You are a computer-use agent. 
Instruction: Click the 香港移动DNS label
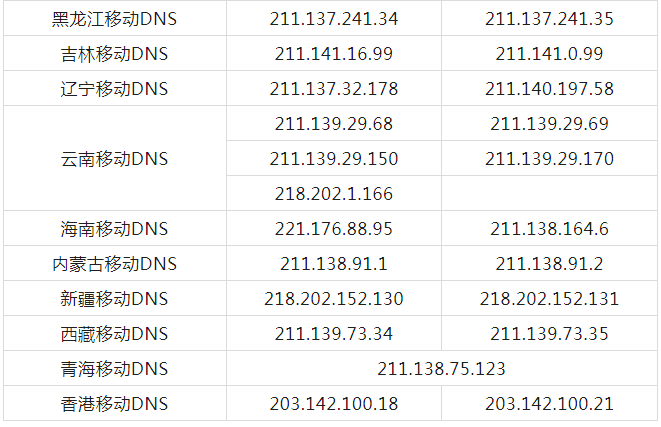pos(114,404)
